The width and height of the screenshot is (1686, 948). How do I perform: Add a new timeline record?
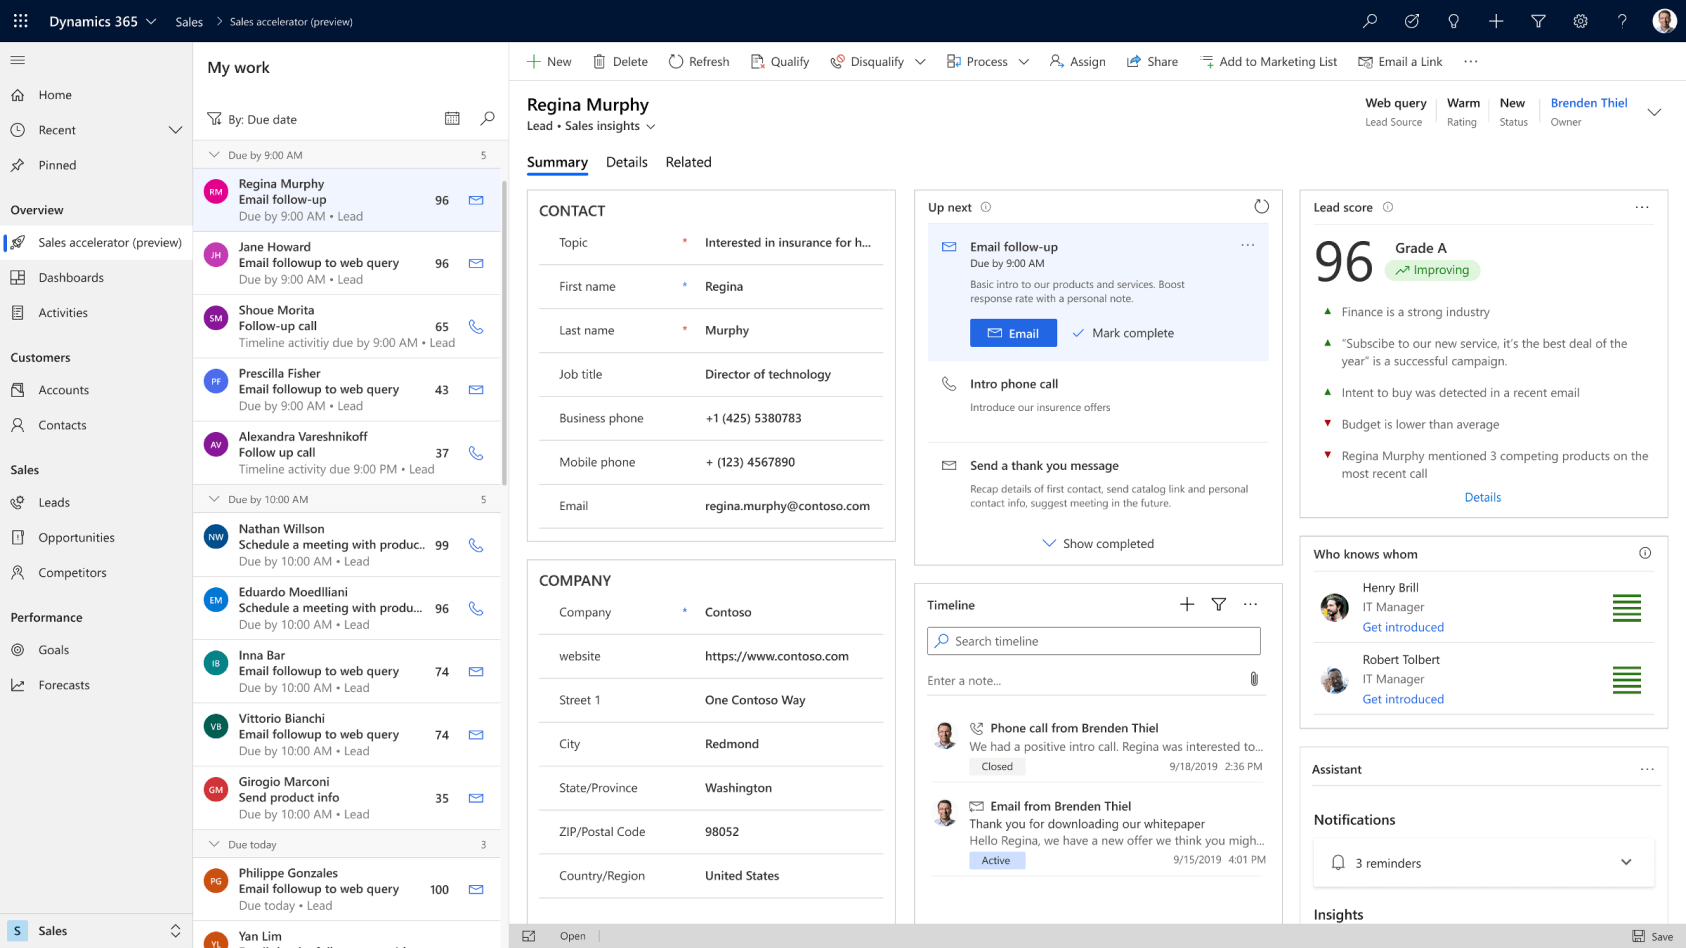(x=1187, y=605)
